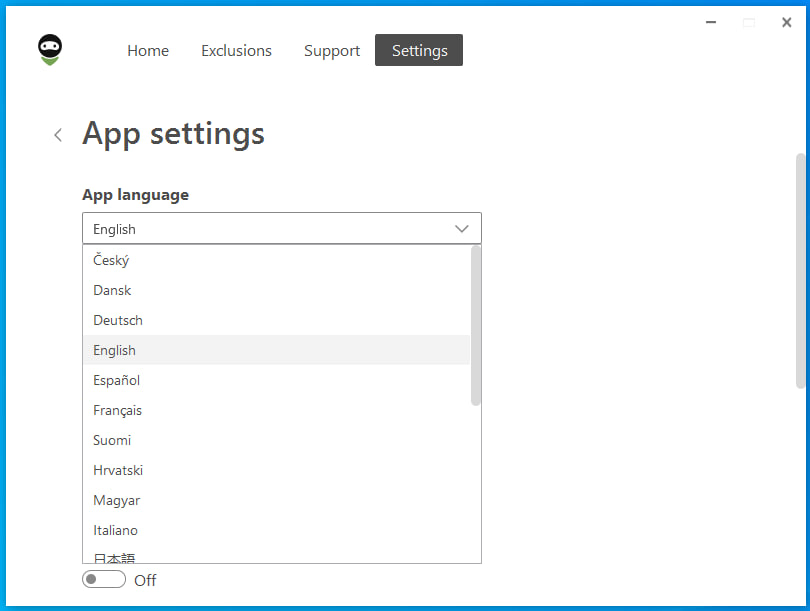This screenshot has height=611, width=810.
Task: Go back using the left arrow
Action: [x=58, y=135]
